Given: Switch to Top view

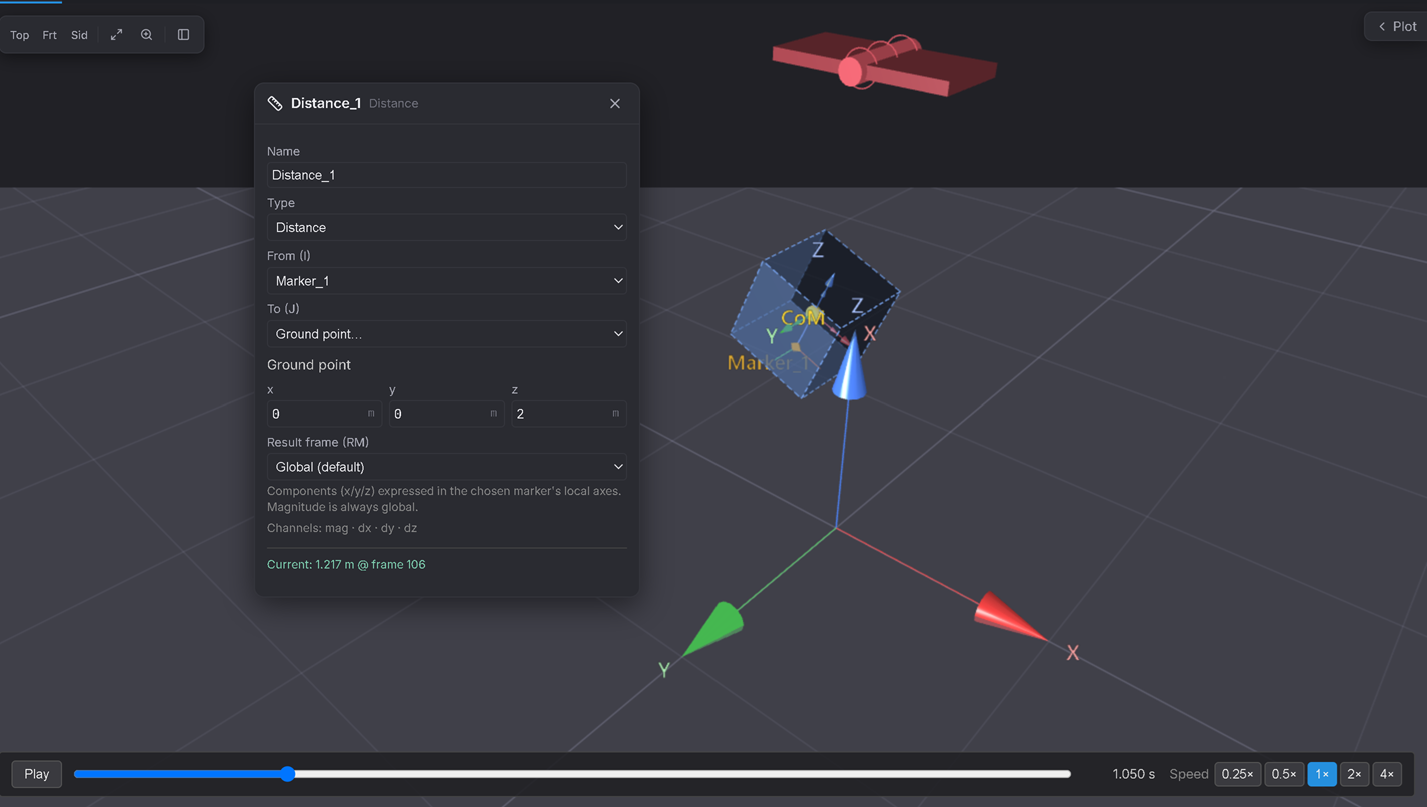Looking at the screenshot, I should click(x=20, y=35).
